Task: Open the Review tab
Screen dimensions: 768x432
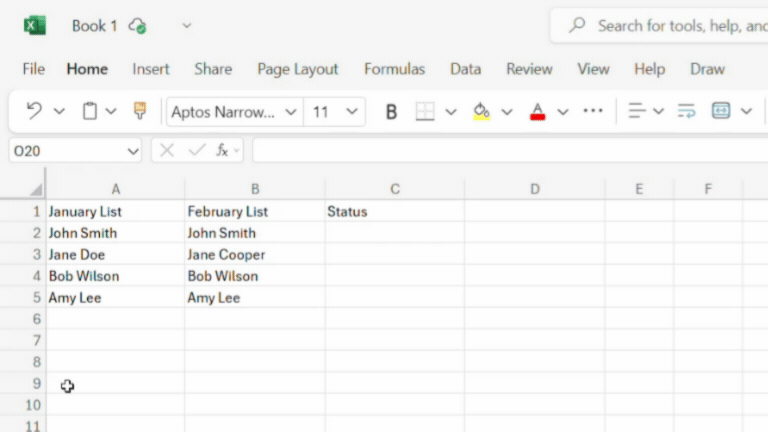Action: [529, 69]
